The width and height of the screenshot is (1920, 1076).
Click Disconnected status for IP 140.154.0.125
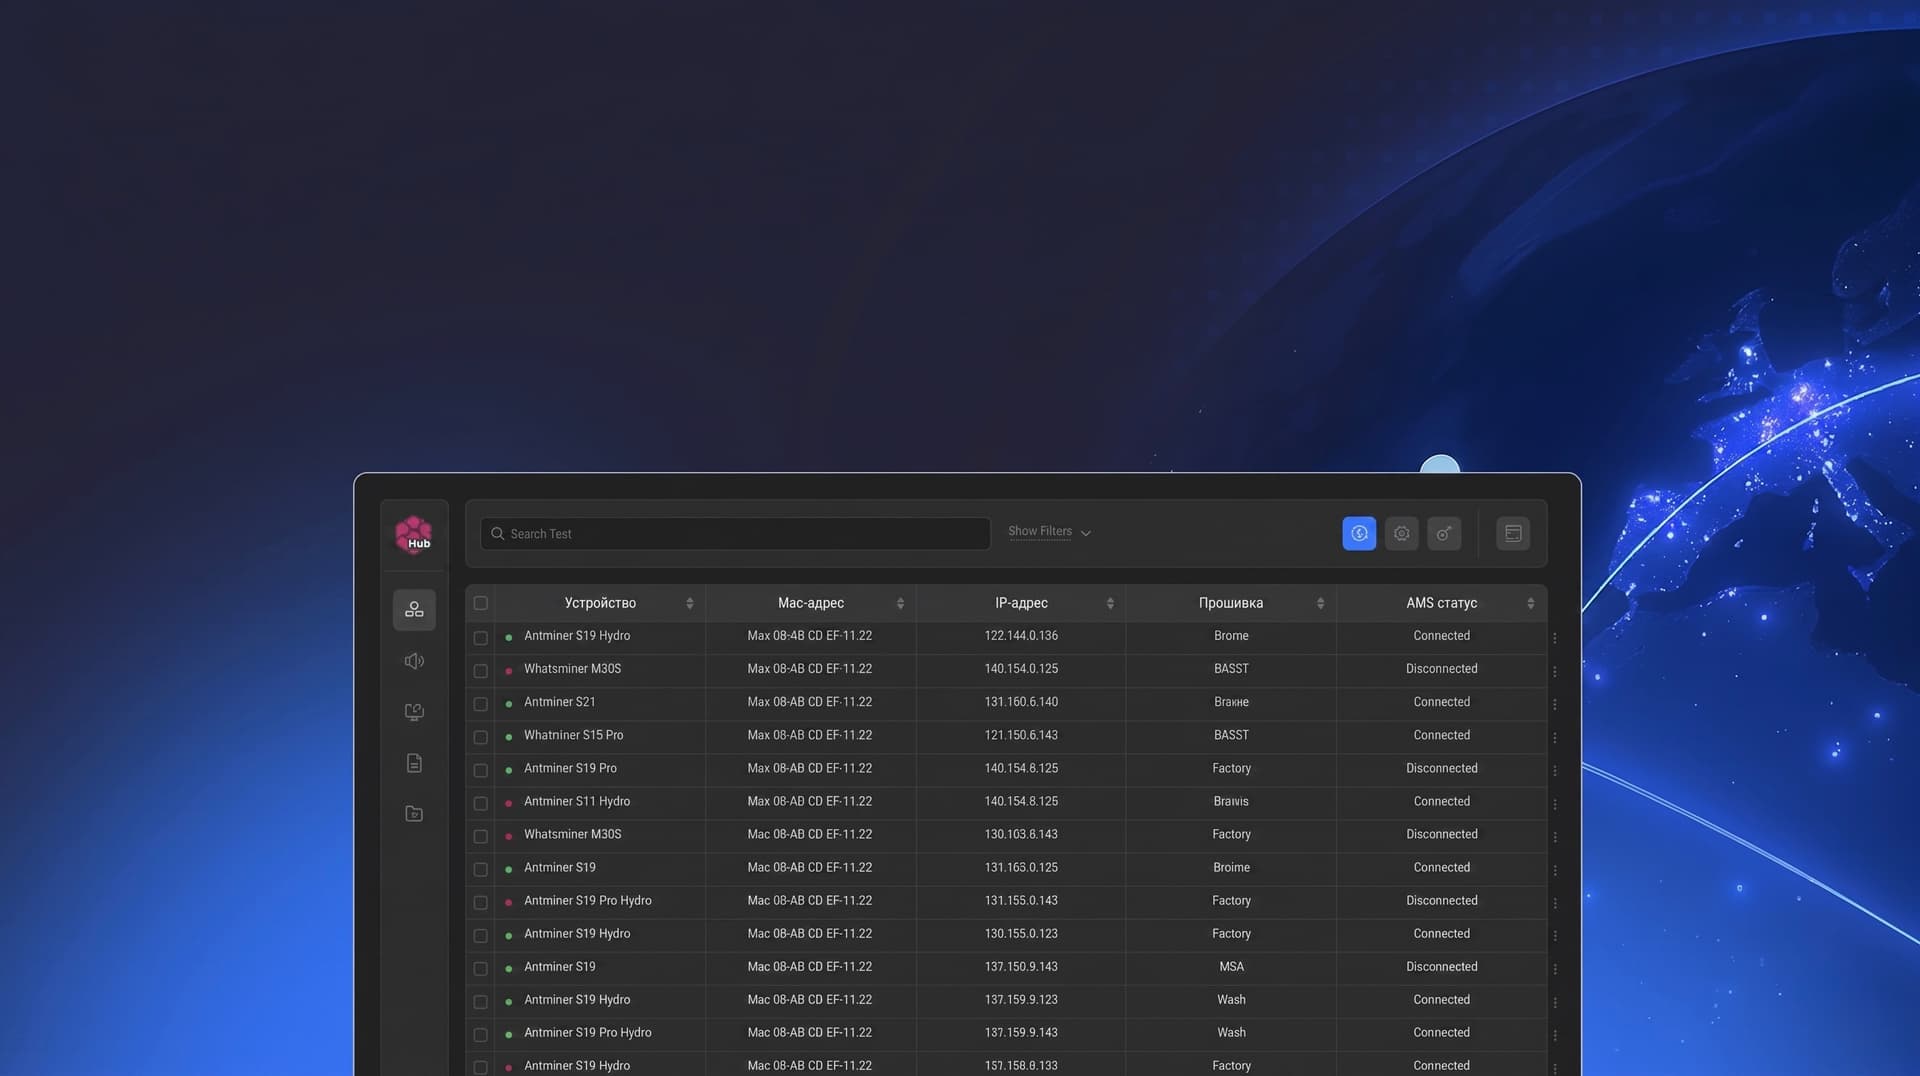coord(1441,669)
